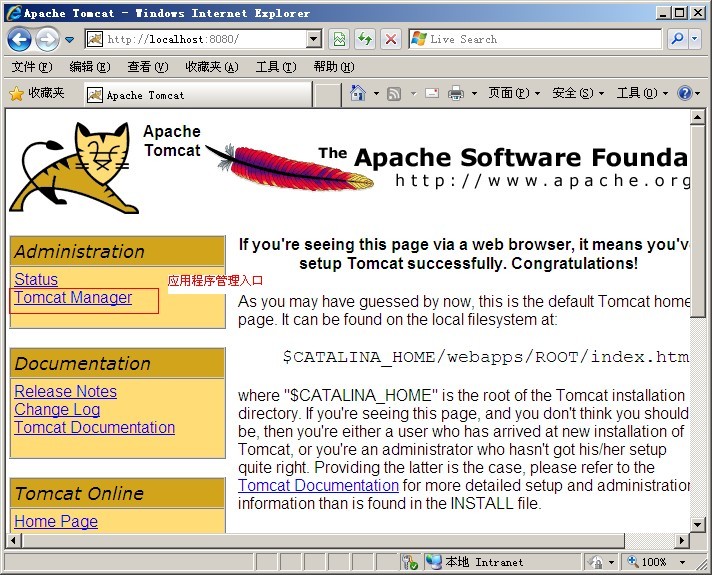
Task: Open search provider dropdown arrow
Action: pos(695,40)
